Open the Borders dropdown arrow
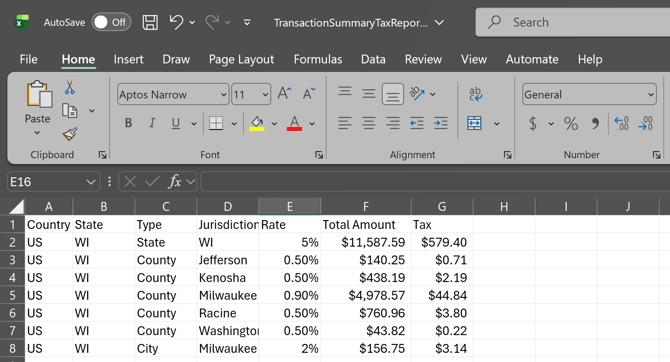Viewport: 670px width, 362px height. [234, 124]
